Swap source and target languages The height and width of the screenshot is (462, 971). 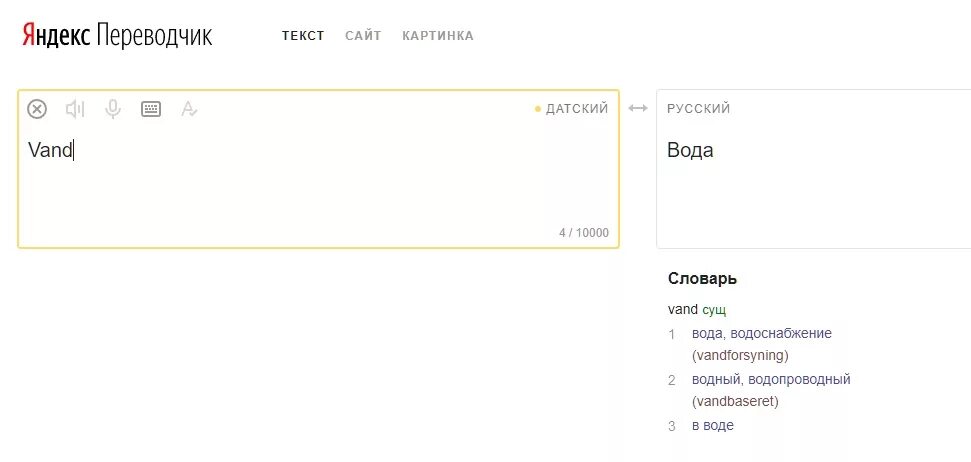[638, 108]
